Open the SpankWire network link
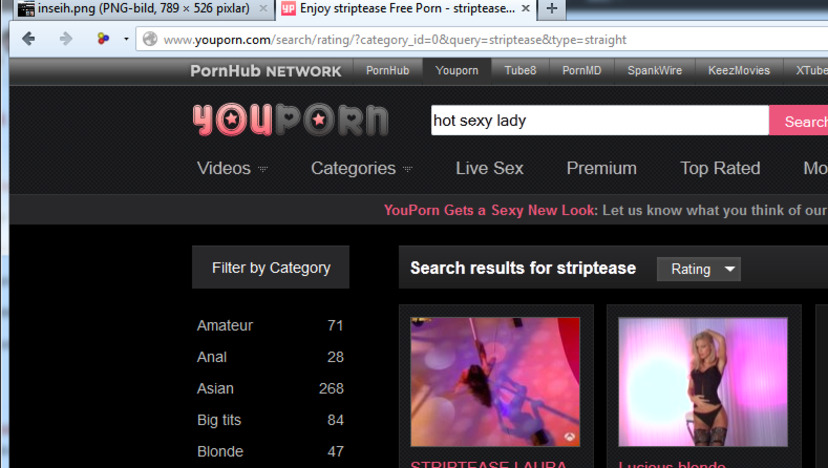This screenshot has height=468, width=828. point(654,71)
